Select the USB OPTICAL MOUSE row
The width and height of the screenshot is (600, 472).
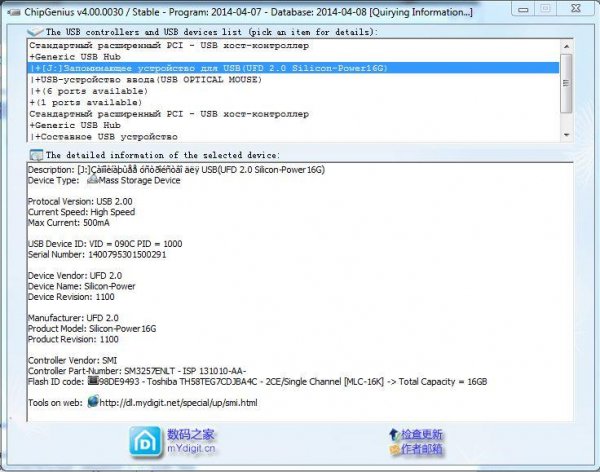(294, 80)
